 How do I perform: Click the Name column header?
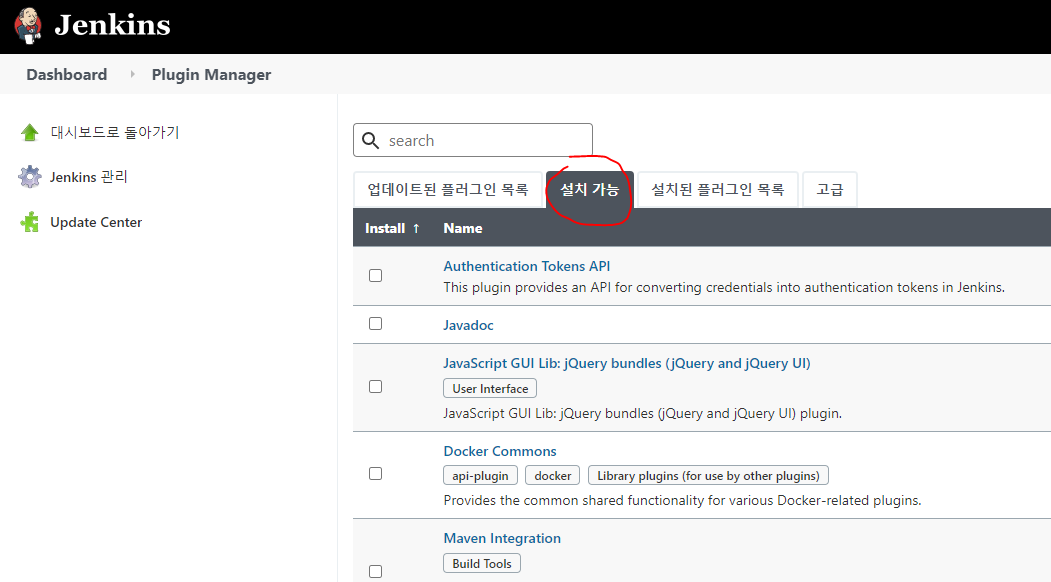462,228
